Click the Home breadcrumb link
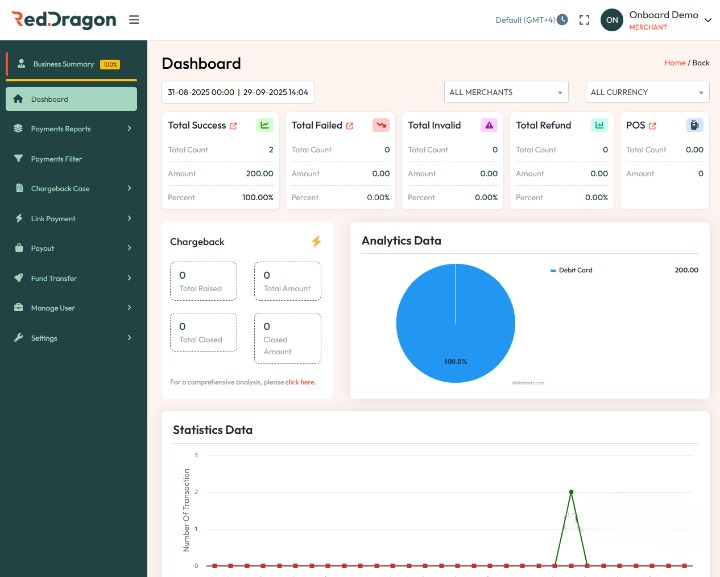 tap(674, 63)
